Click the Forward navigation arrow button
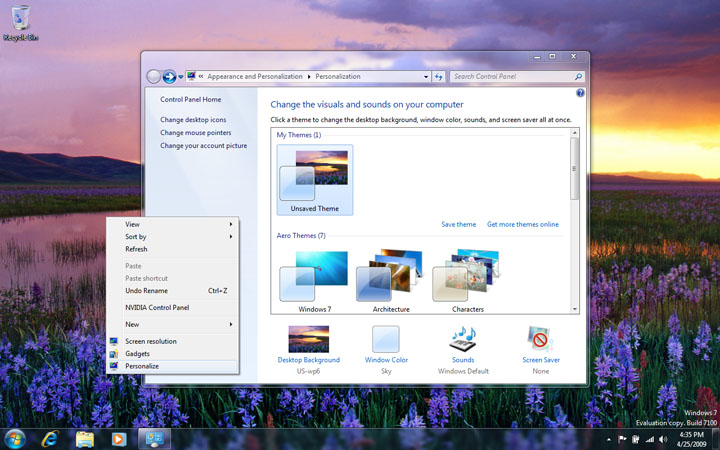This screenshot has height=450, width=720. (x=169, y=77)
